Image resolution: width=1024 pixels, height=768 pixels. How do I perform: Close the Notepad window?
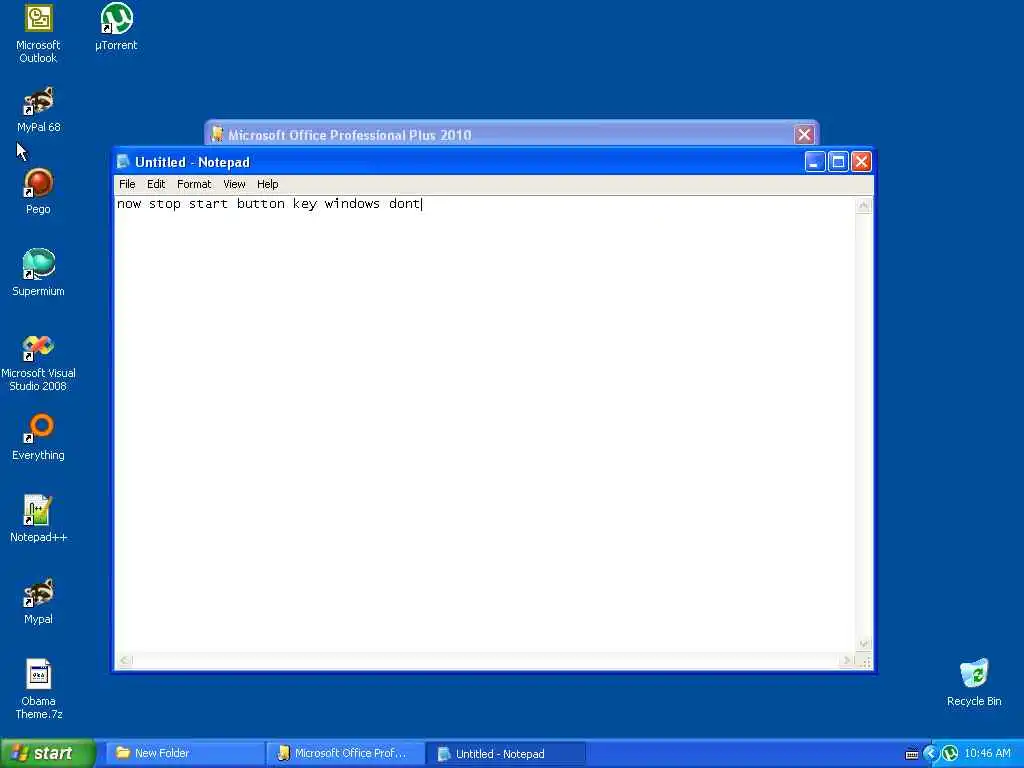click(861, 162)
